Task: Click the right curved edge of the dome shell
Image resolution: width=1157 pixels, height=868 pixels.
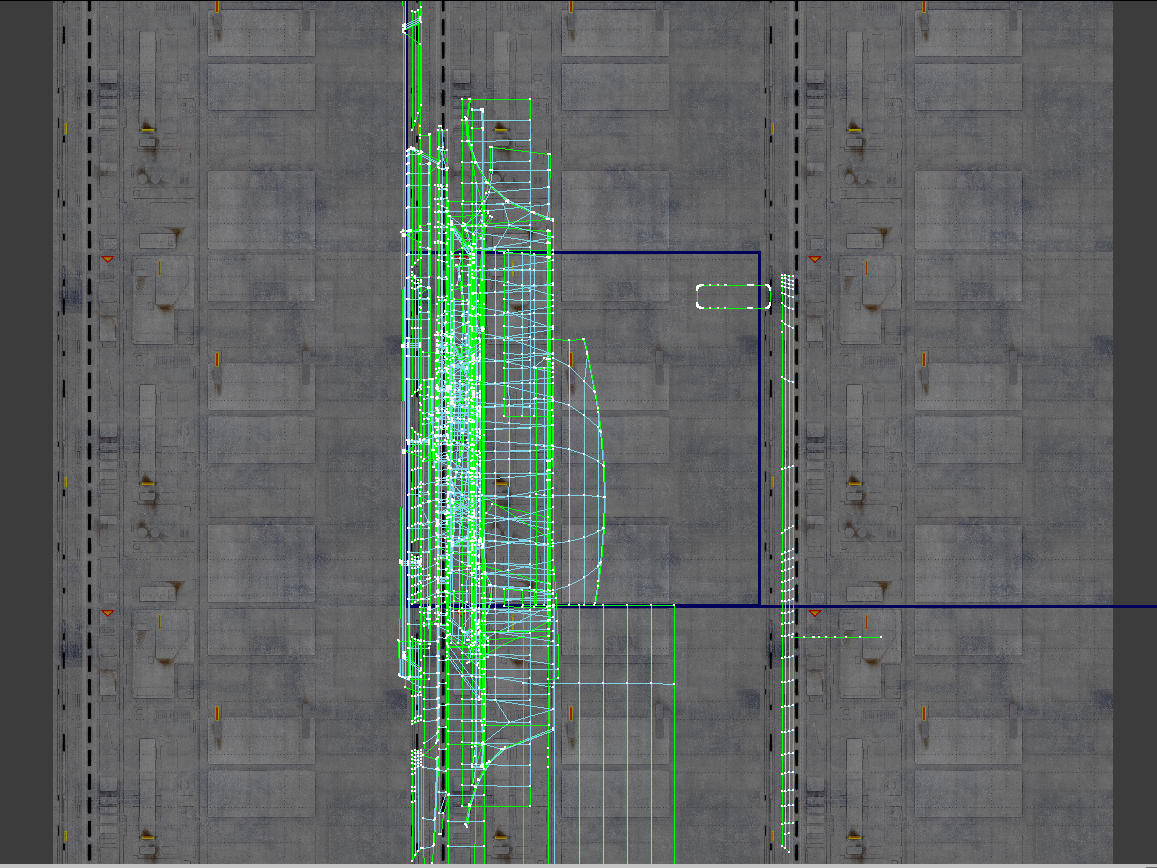Action: tap(604, 460)
